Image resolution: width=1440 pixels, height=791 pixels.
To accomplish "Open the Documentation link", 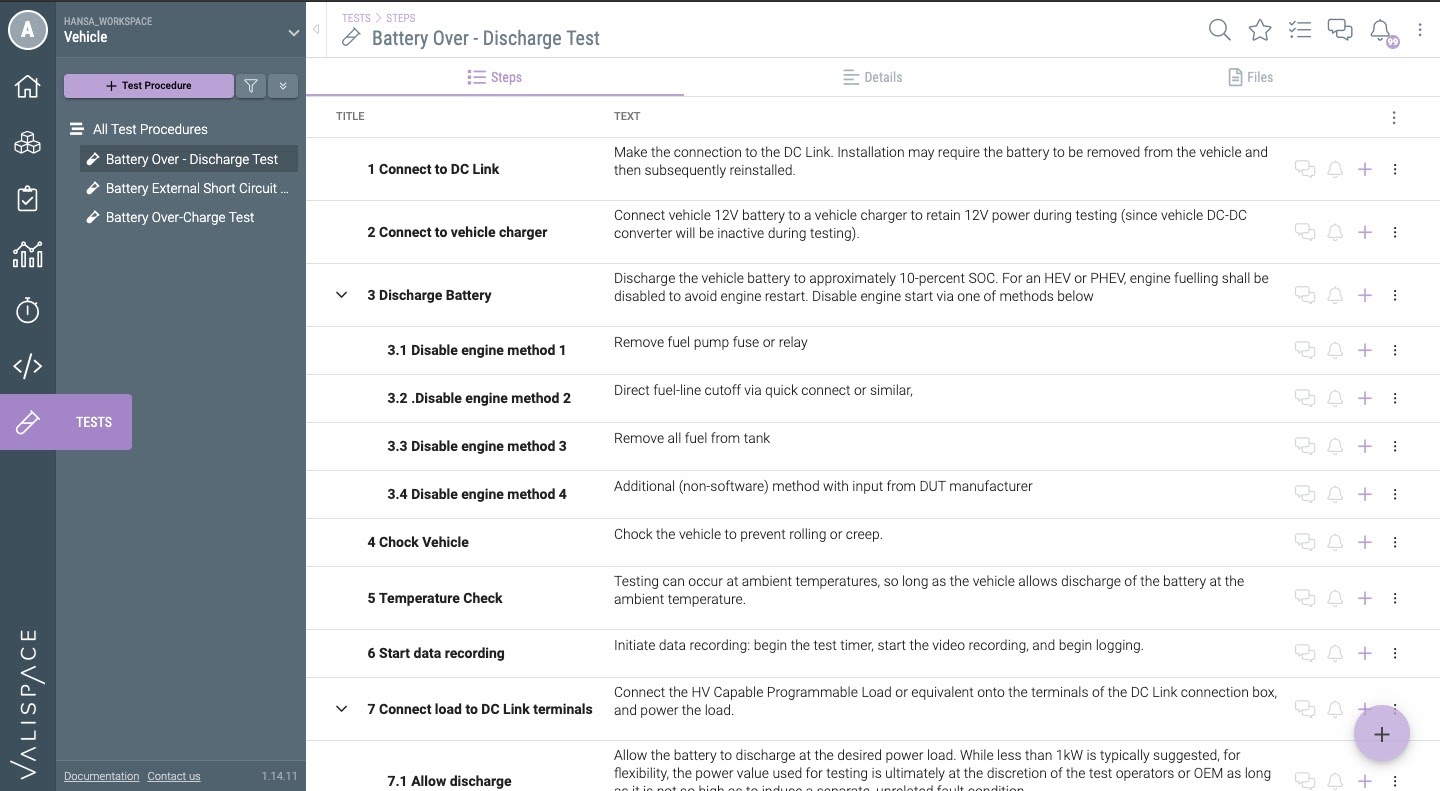I will (101, 776).
